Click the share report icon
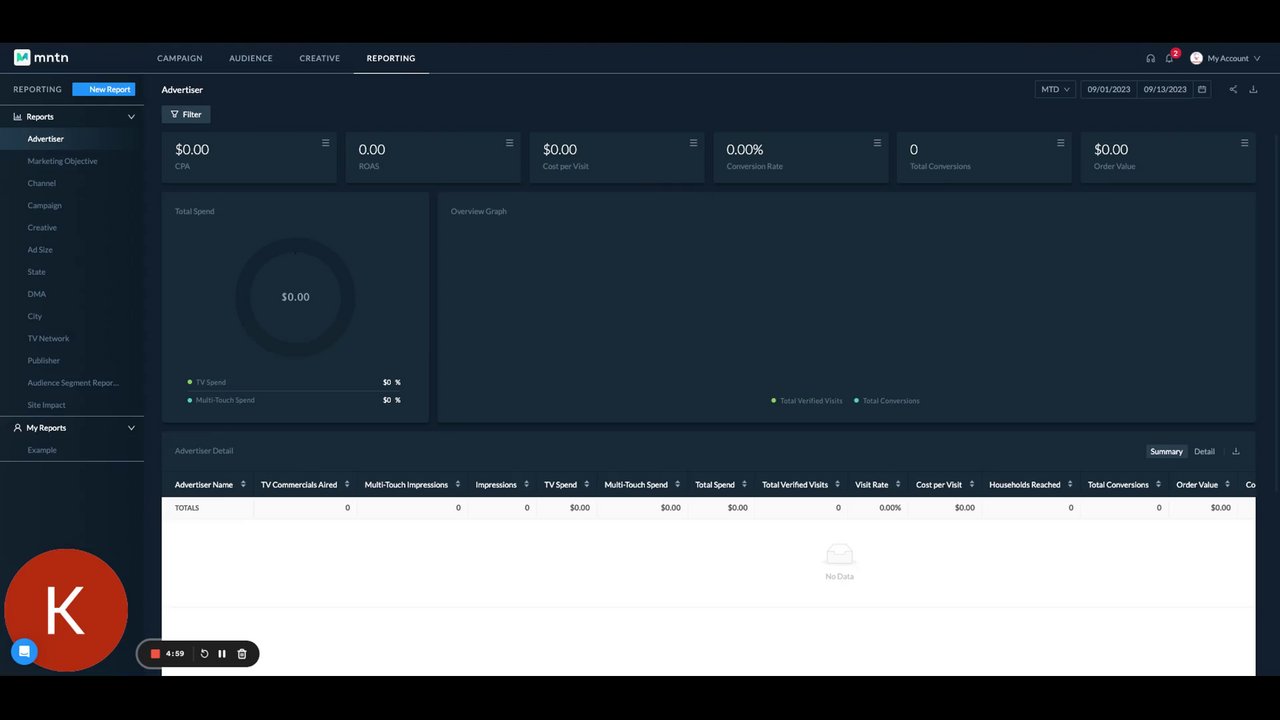Viewport: 1280px width, 720px height. (x=1233, y=89)
